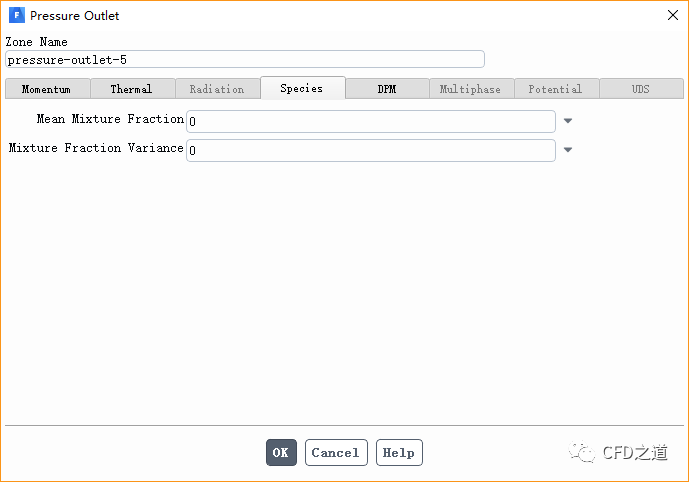Switch to the UDS tab
Image resolution: width=689 pixels, height=482 pixels.
click(x=641, y=89)
